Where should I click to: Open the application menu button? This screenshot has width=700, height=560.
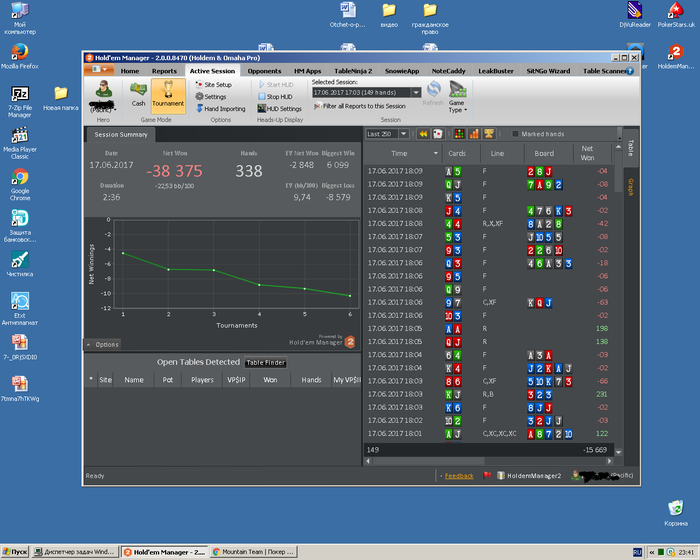pyautogui.click(x=99, y=70)
